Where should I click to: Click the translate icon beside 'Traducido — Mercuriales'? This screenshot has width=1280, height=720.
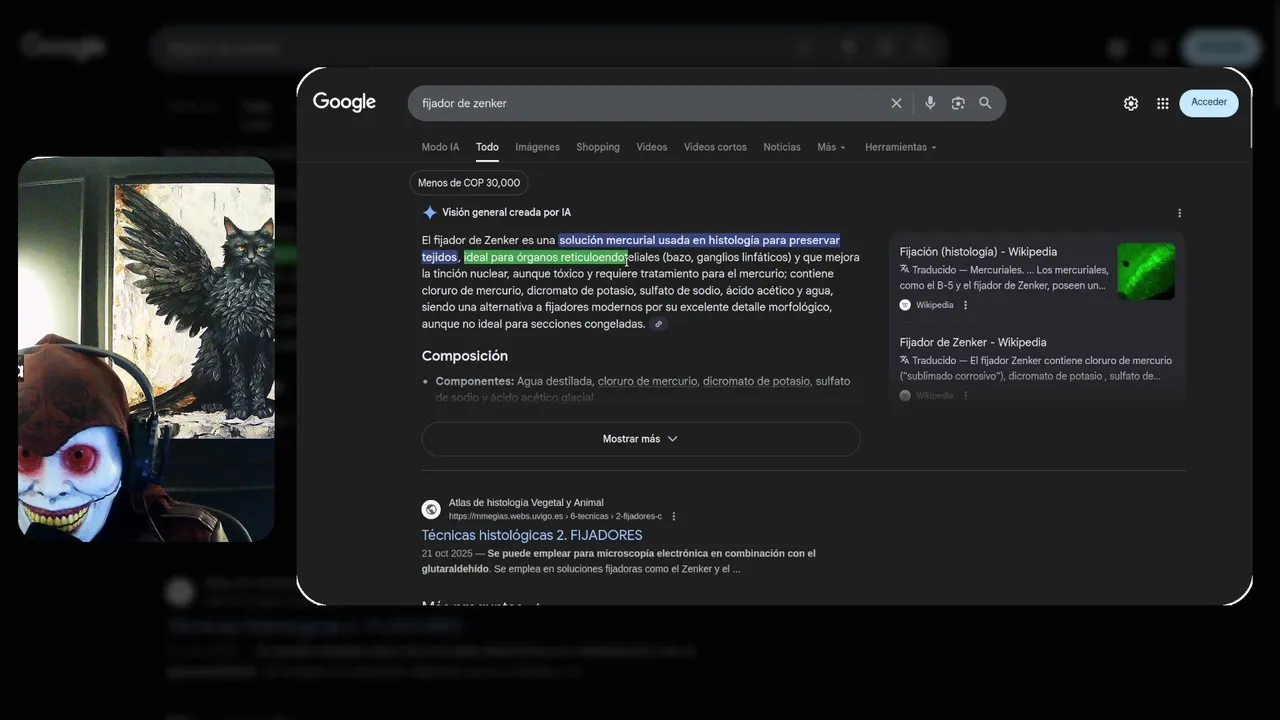904,269
